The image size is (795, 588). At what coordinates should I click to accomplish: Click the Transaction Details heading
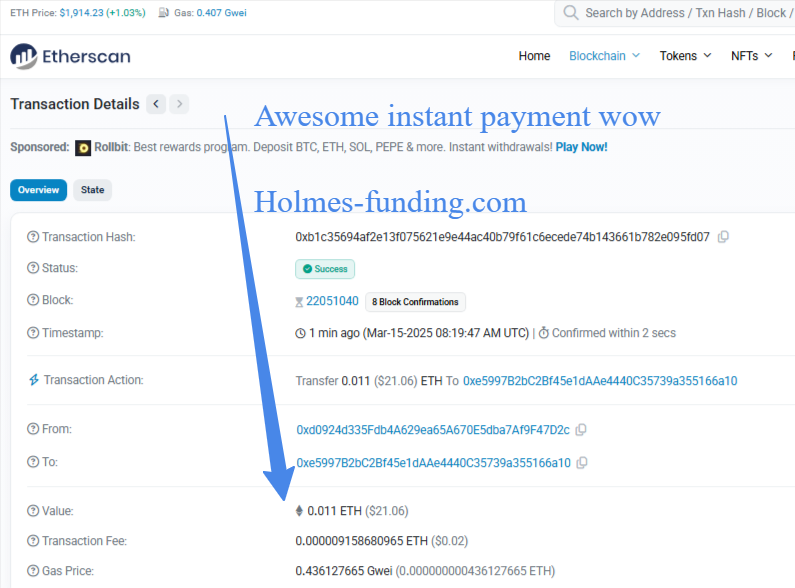point(75,104)
